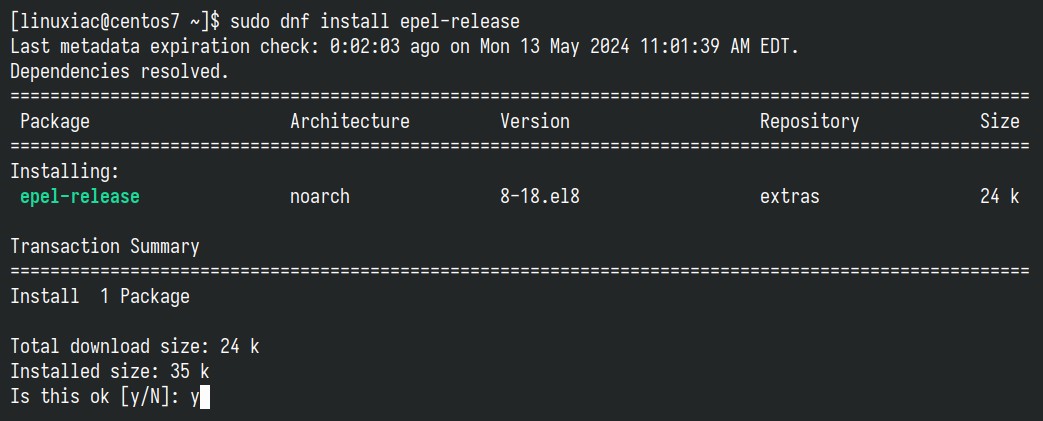Click the 'Last metadata expiration check' line
This screenshot has width=1043, height=421.
(x=405, y=47)
